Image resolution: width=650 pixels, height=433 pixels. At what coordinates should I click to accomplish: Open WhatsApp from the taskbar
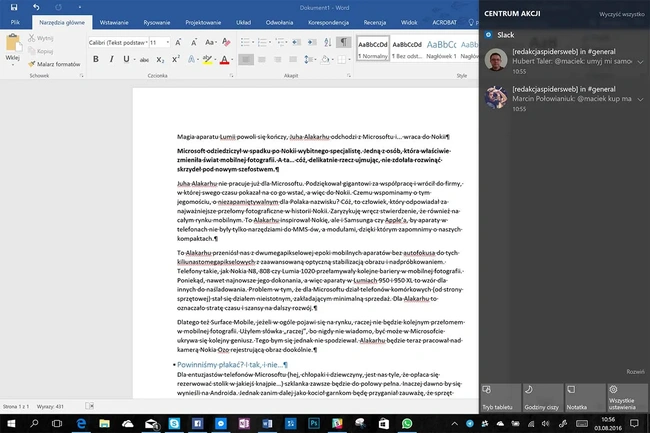tap(407, 423)
